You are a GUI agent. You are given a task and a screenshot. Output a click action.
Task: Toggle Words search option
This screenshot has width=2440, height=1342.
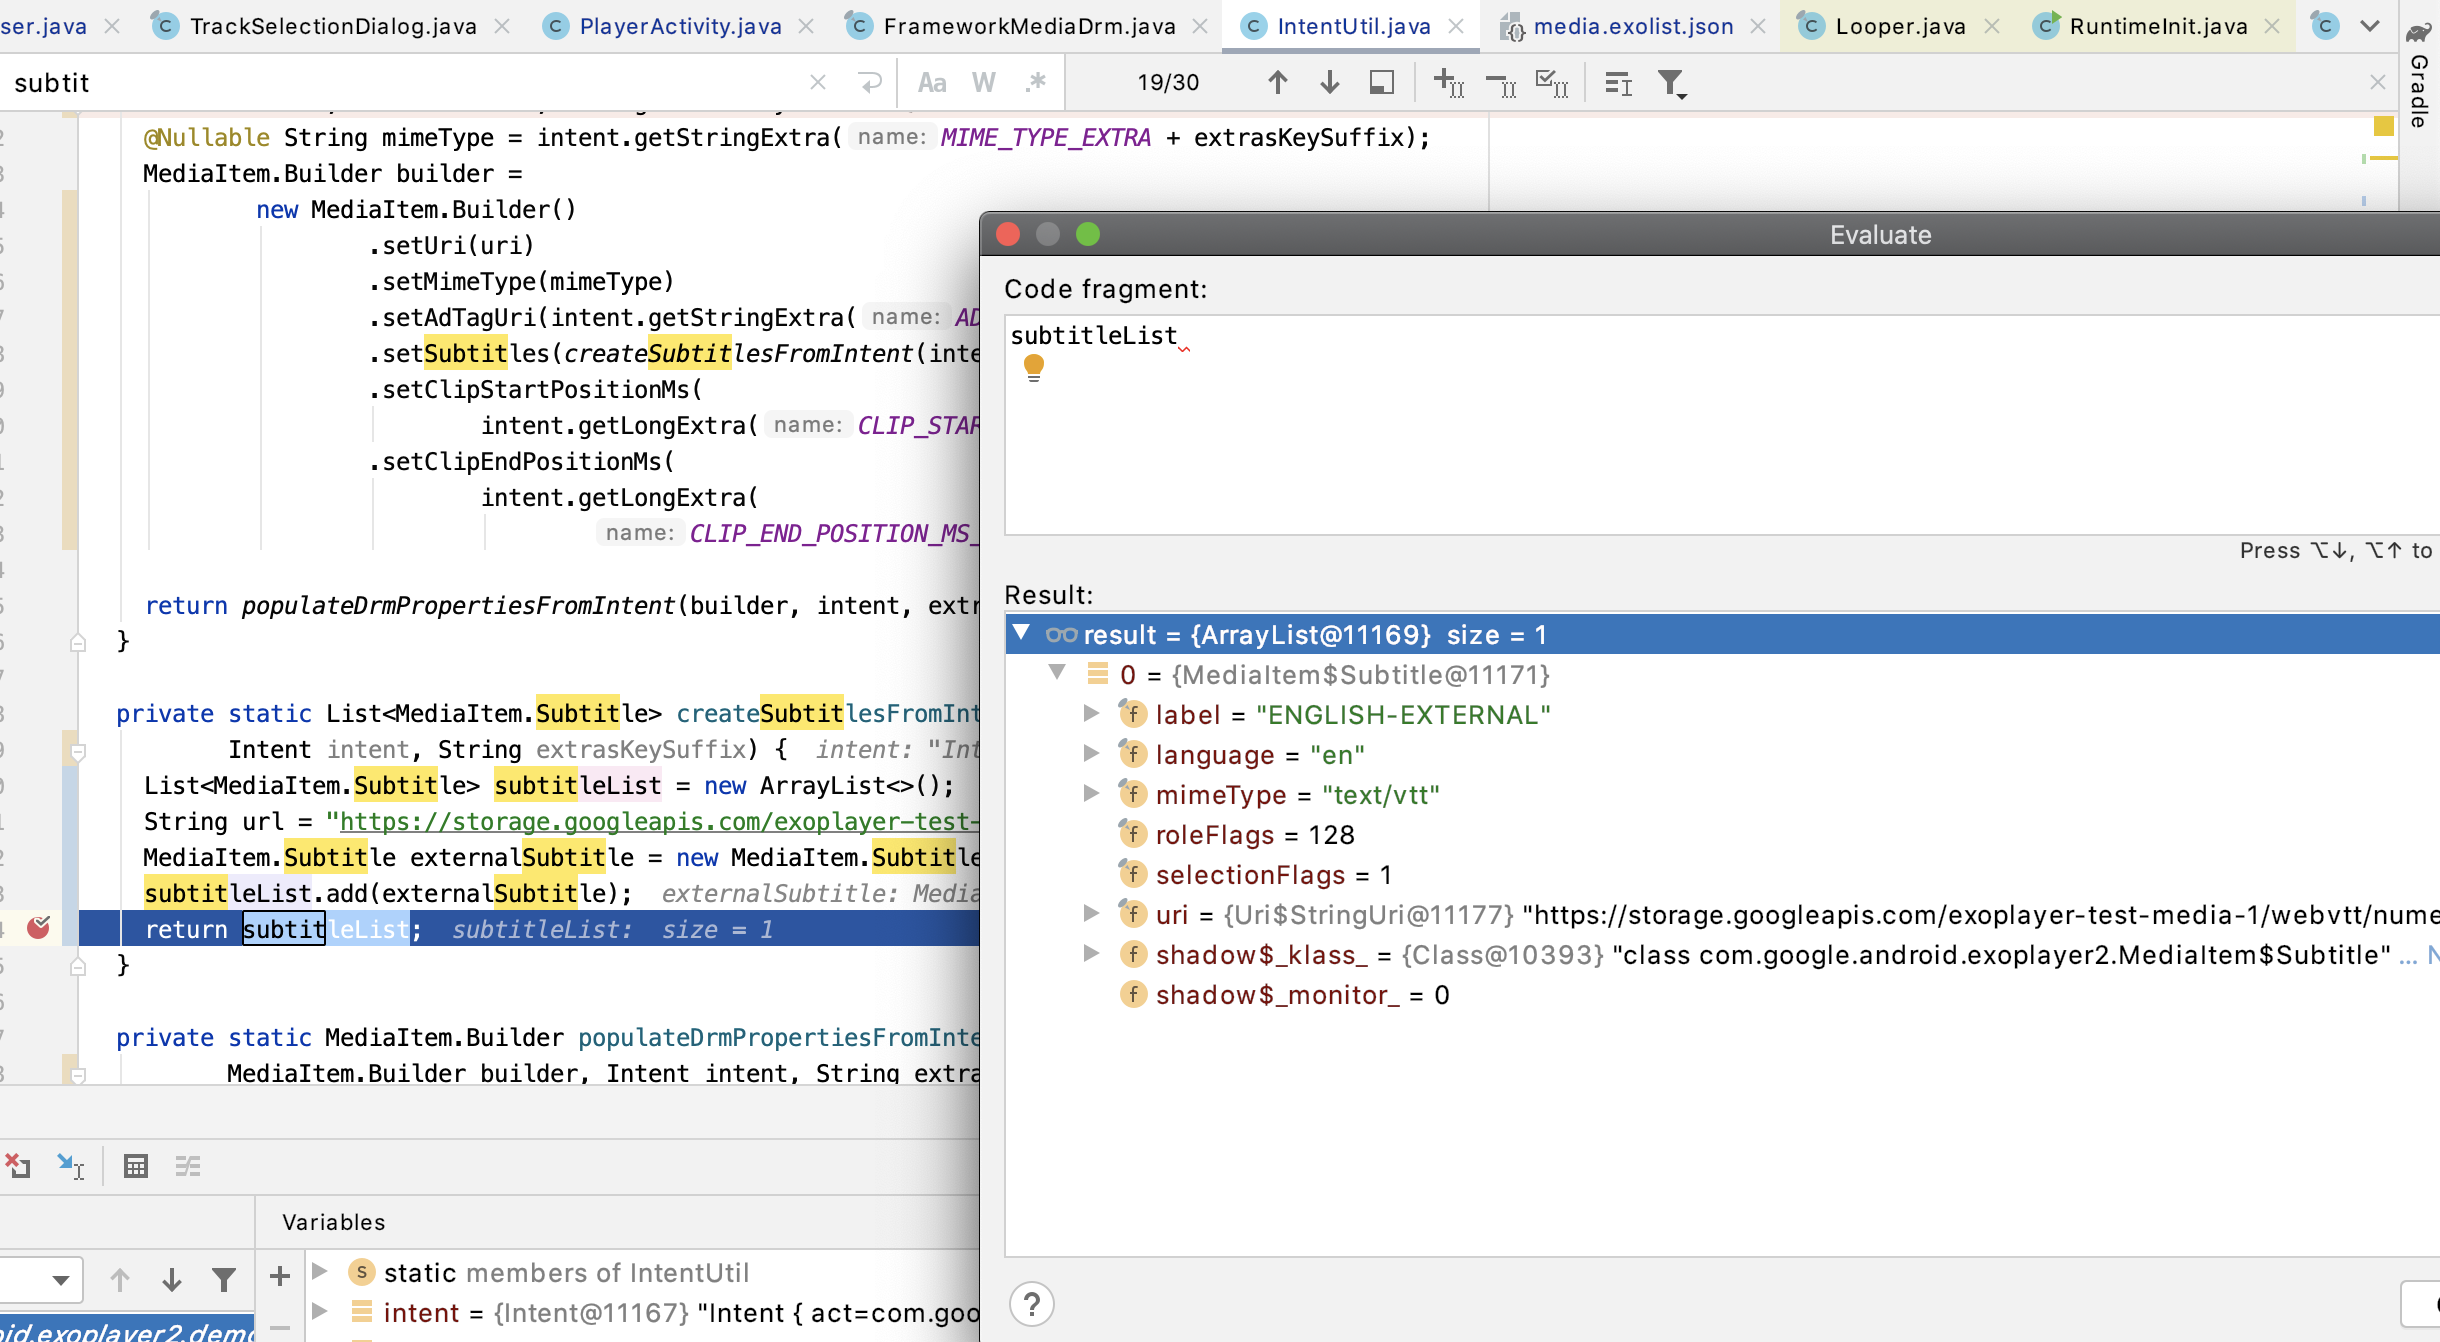coord(984,83)
